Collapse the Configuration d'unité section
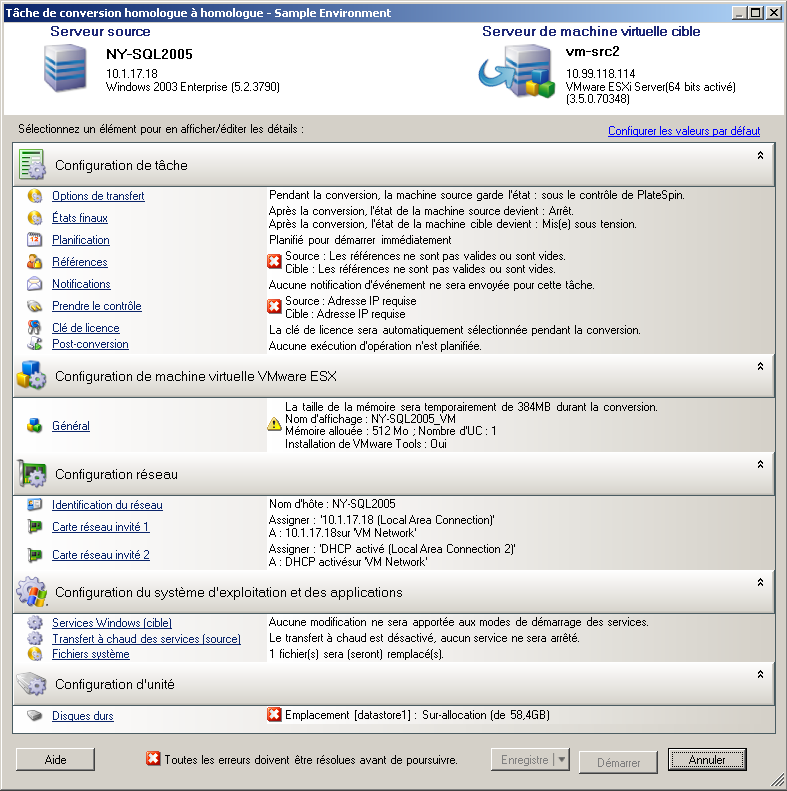The height and width of the screenshot is (791, 787). coord(760,674)
